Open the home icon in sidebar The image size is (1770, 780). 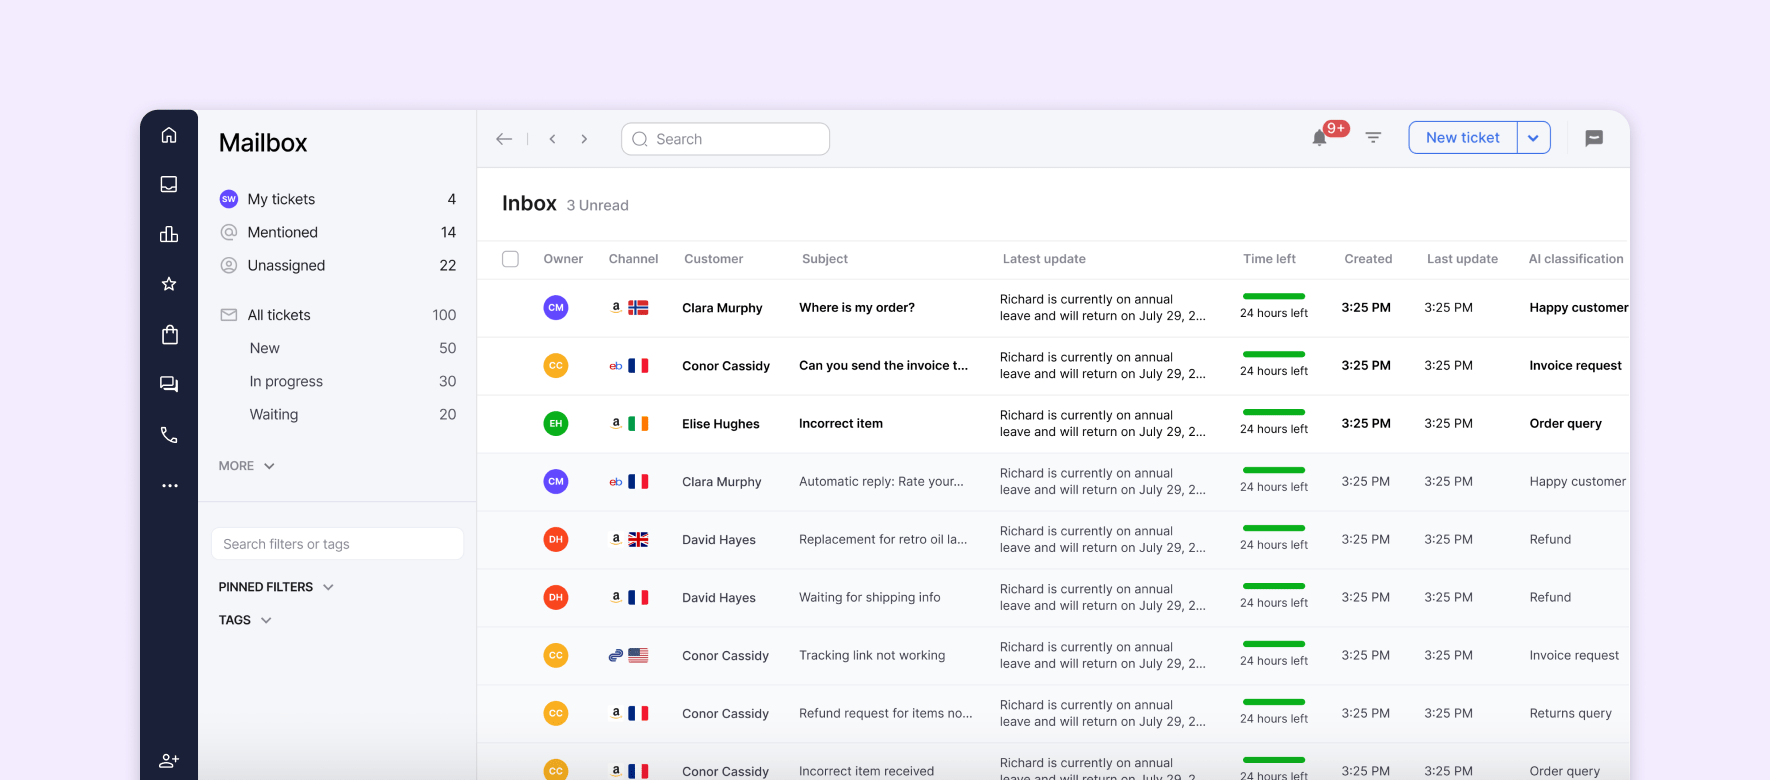click(169, 135)
